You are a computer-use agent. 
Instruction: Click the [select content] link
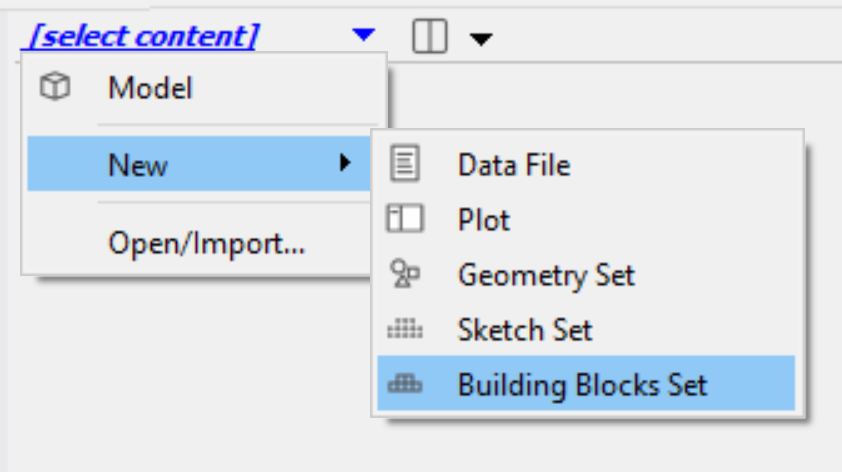tap(145, 37)
